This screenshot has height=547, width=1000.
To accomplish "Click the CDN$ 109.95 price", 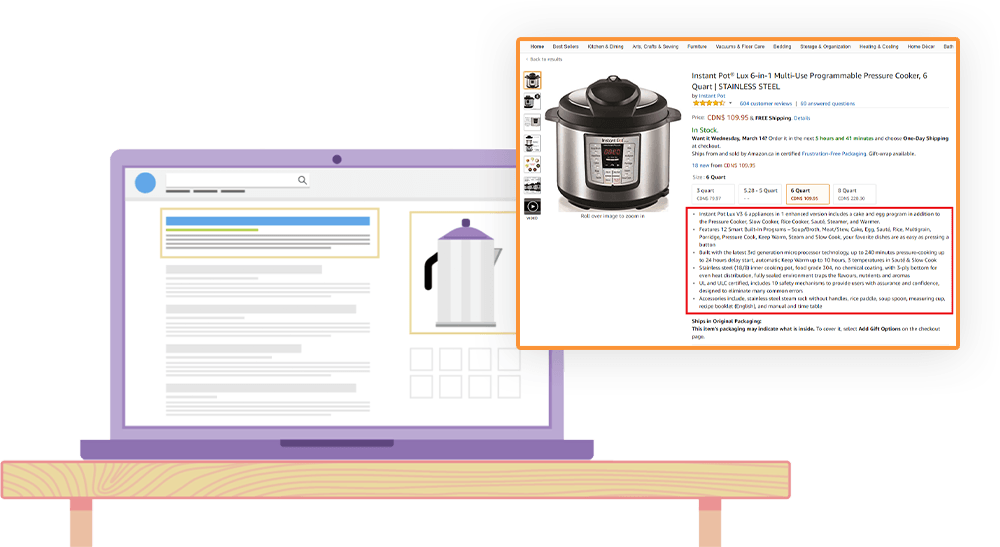I will tap(728, 117).
